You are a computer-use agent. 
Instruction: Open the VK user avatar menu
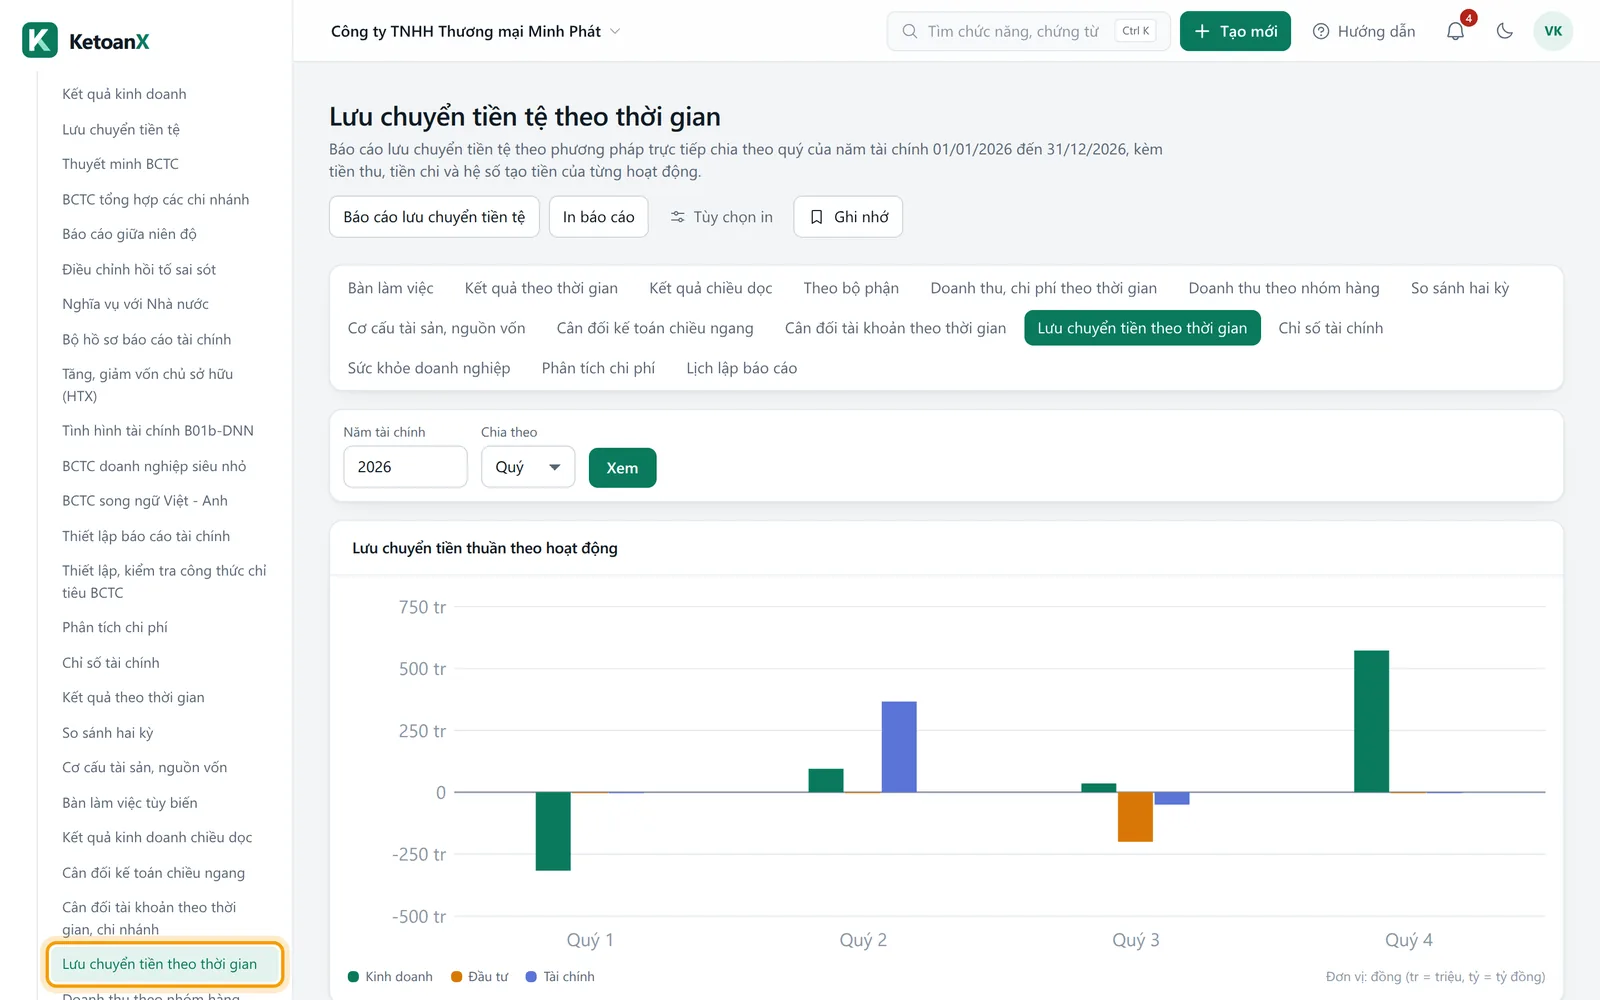point(1553,31)
